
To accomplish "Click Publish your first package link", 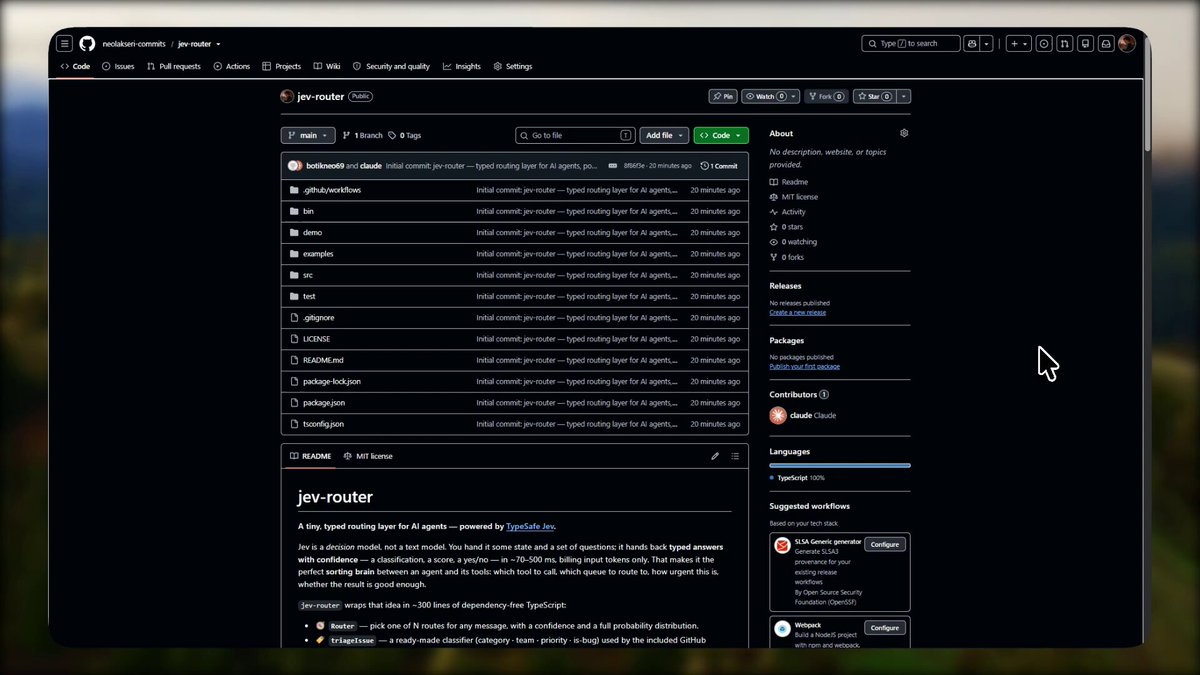I will coord(805,366).
